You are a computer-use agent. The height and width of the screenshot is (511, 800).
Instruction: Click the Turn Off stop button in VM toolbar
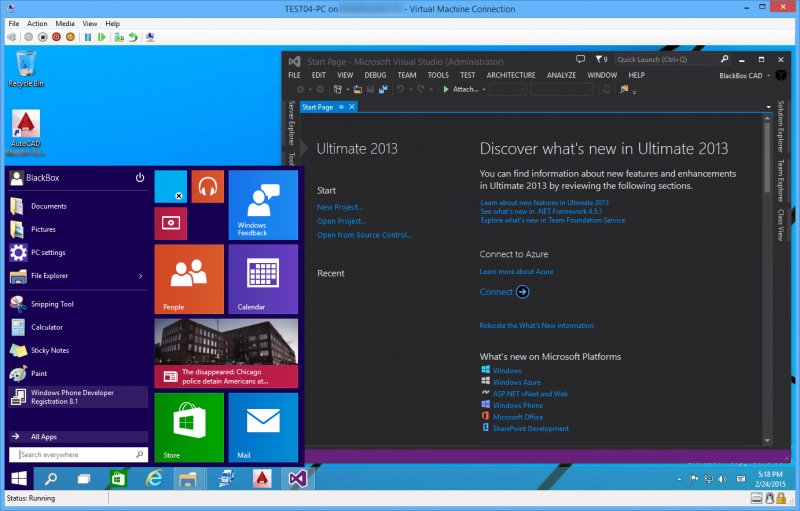(43, 37)
